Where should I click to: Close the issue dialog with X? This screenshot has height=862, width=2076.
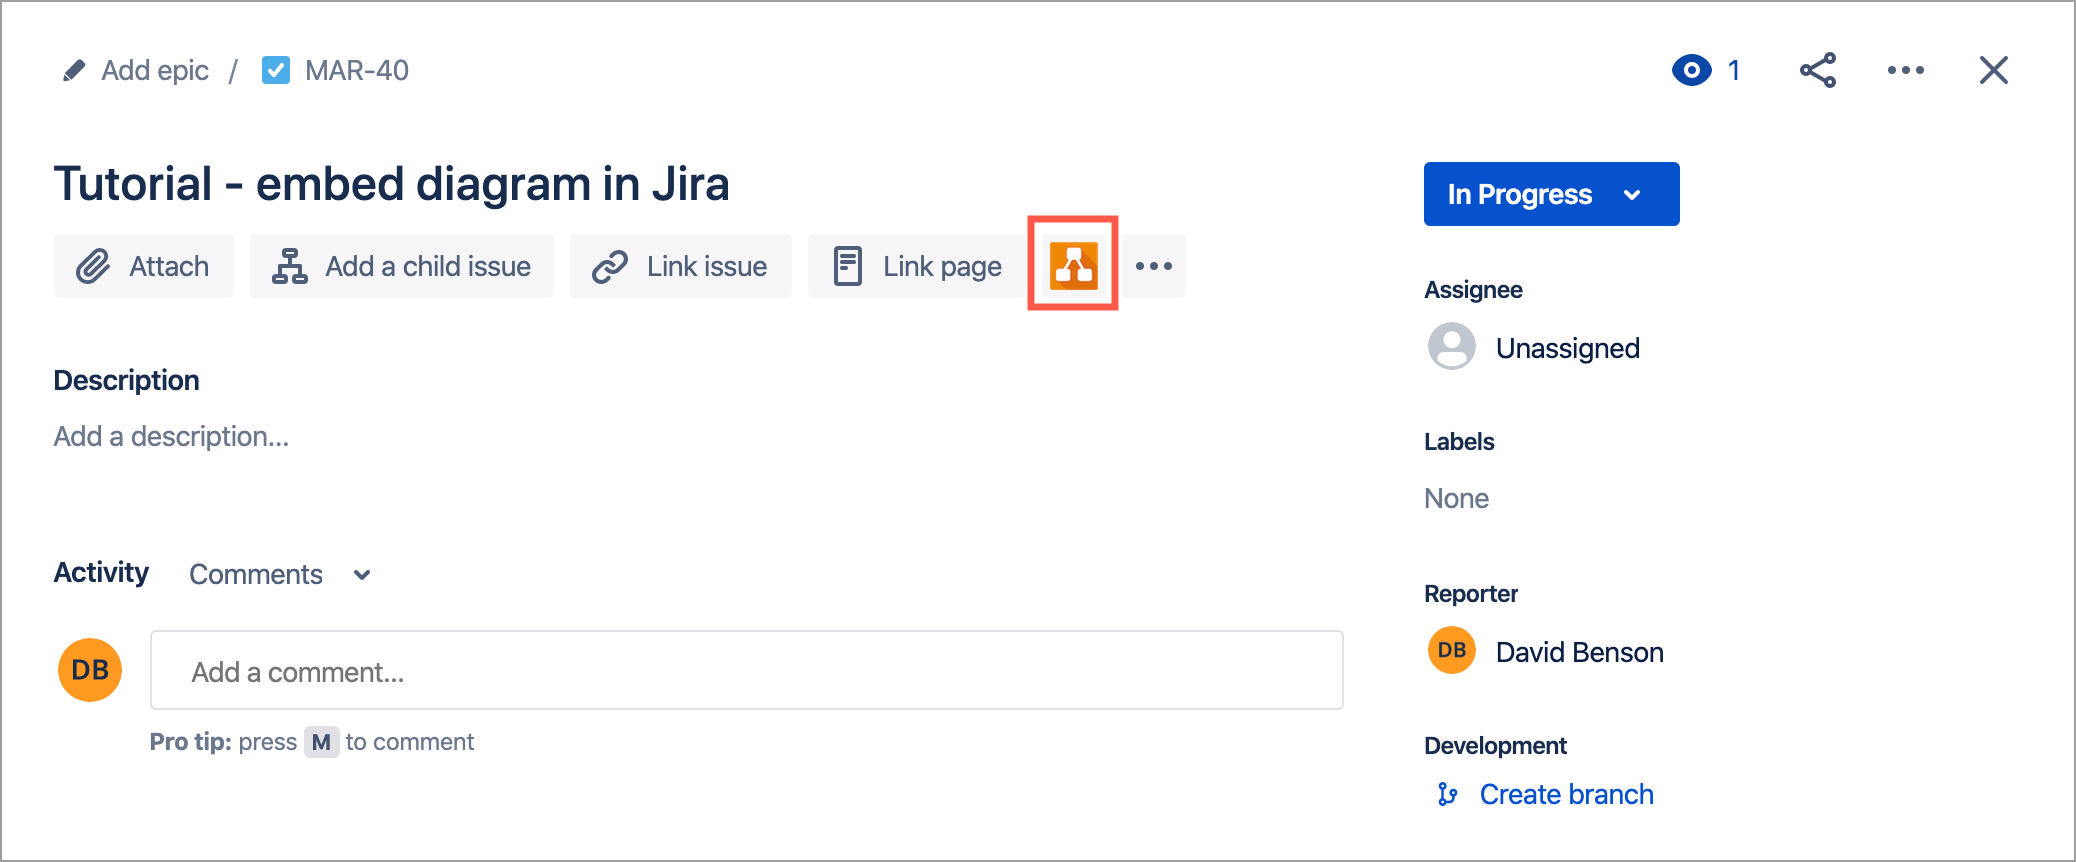coord(1994,70)
